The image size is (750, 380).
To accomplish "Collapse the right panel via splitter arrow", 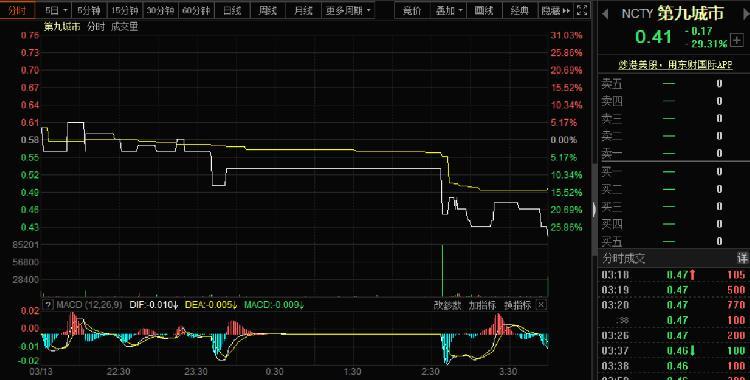I will (x=595, y=209).
